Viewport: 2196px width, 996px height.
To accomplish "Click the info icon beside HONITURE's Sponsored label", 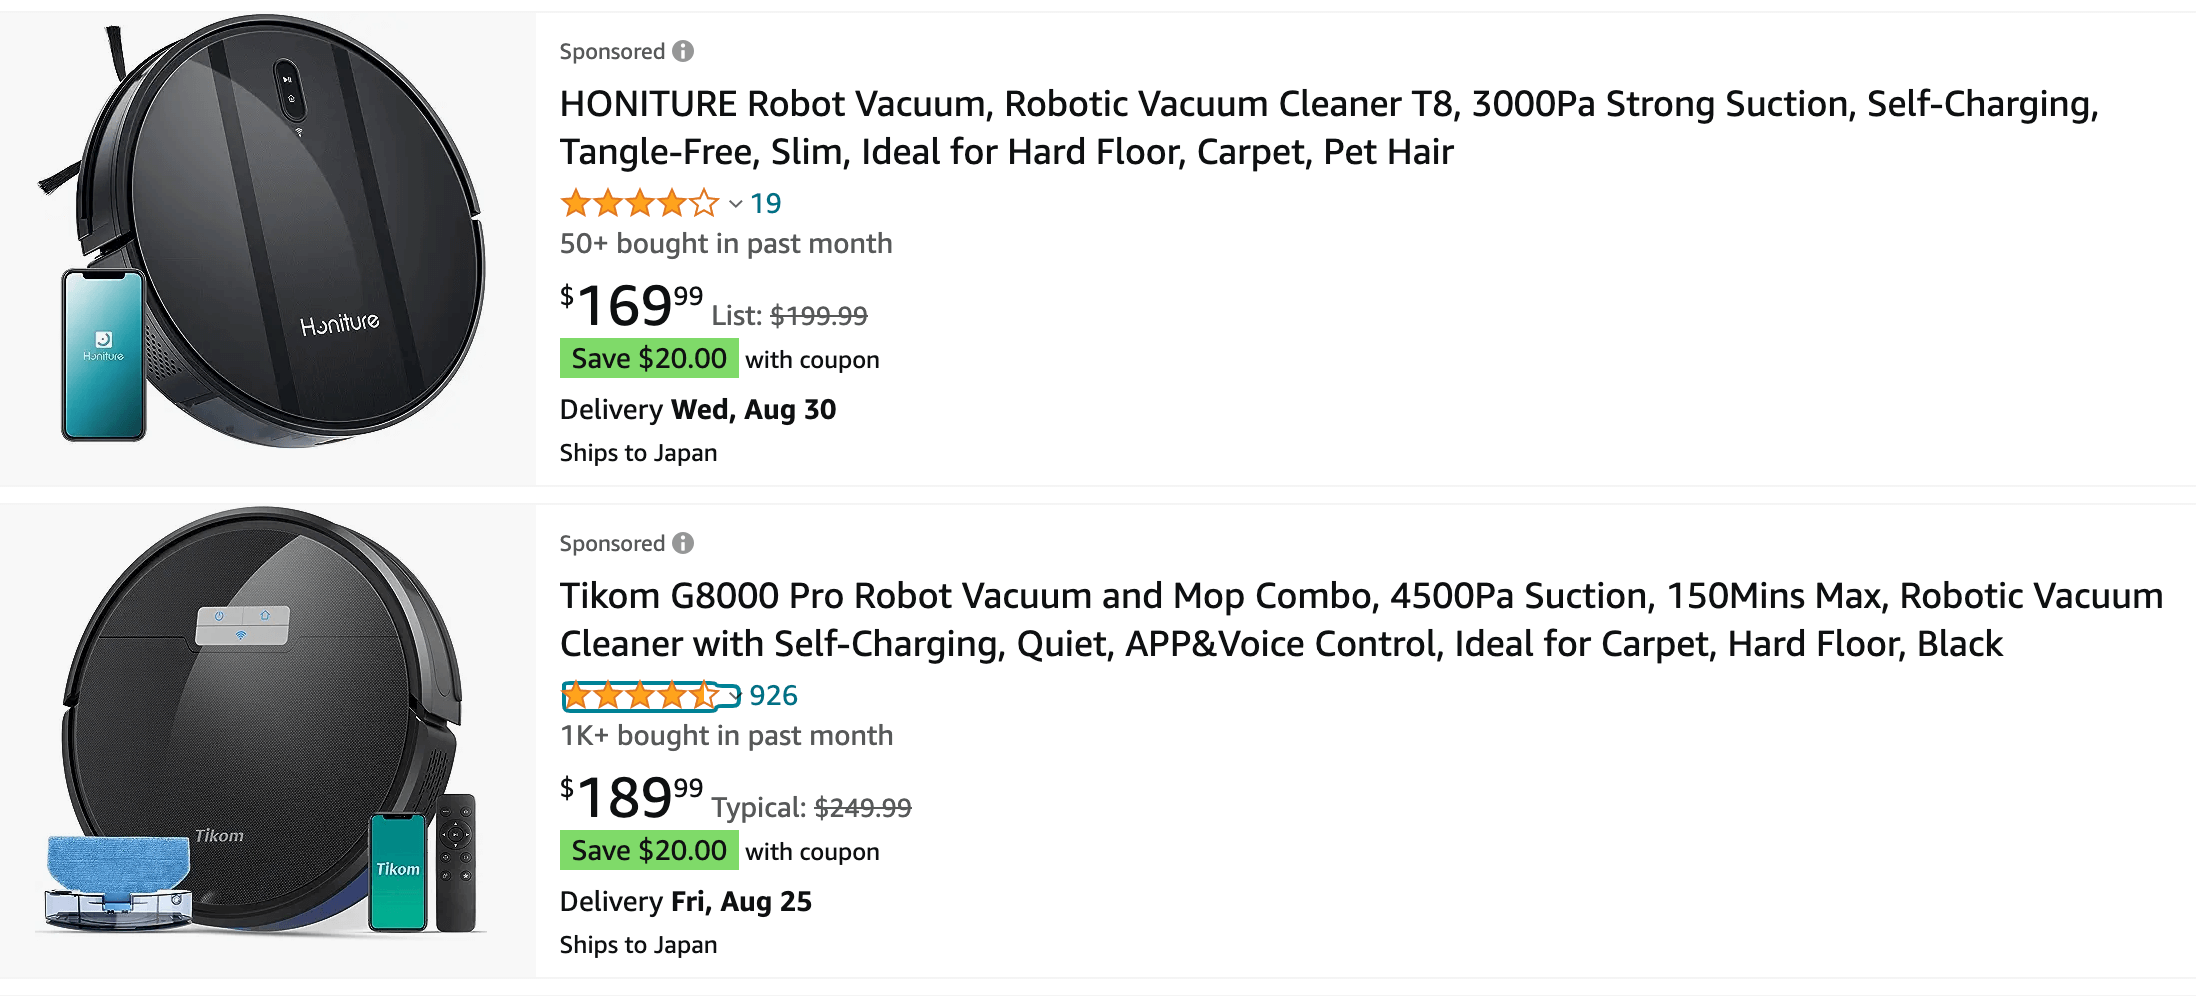I will point(683,51).
